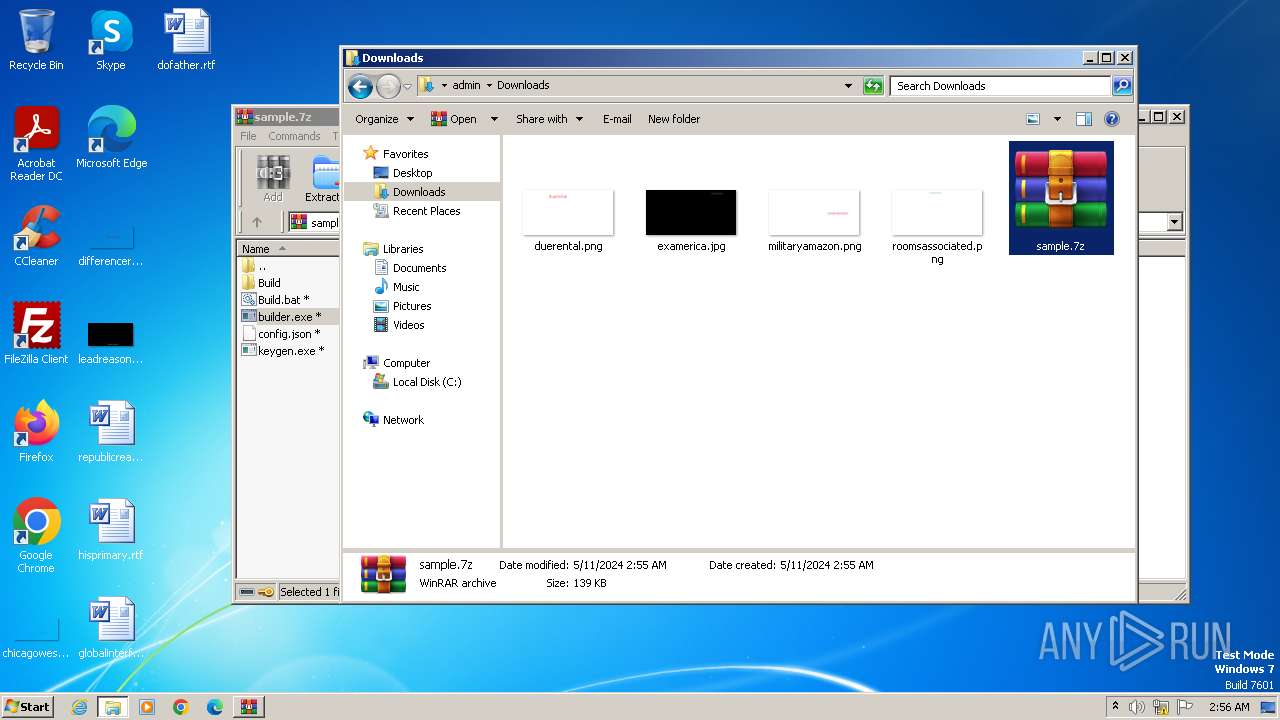Select the sample.7z archive file
Screen dimensions: 1280x720
pos(1060,198)
